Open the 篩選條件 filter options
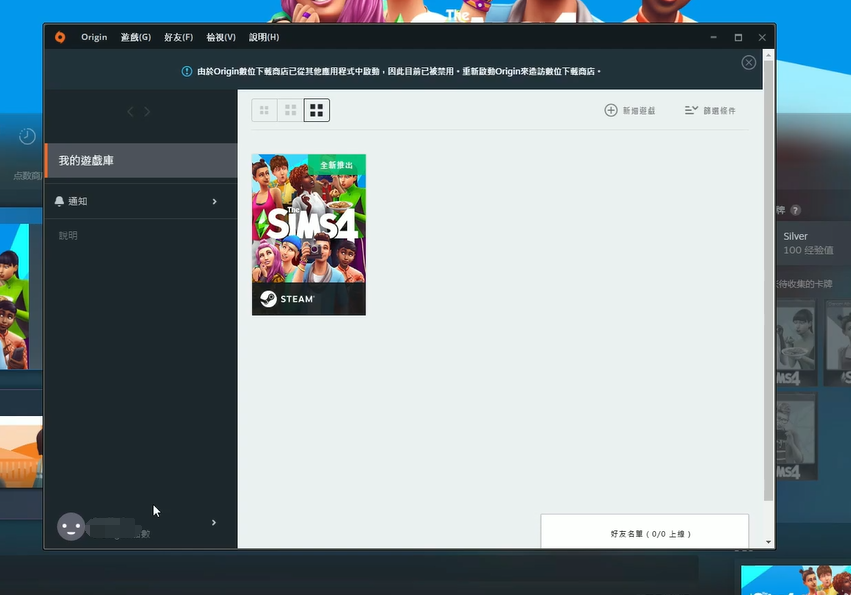Screen dimensions: 851x595 710,110
